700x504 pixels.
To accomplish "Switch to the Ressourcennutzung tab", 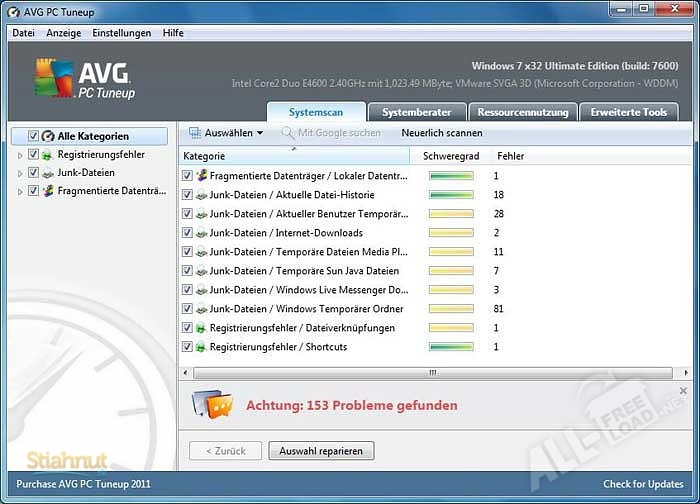I will (523, 112).
